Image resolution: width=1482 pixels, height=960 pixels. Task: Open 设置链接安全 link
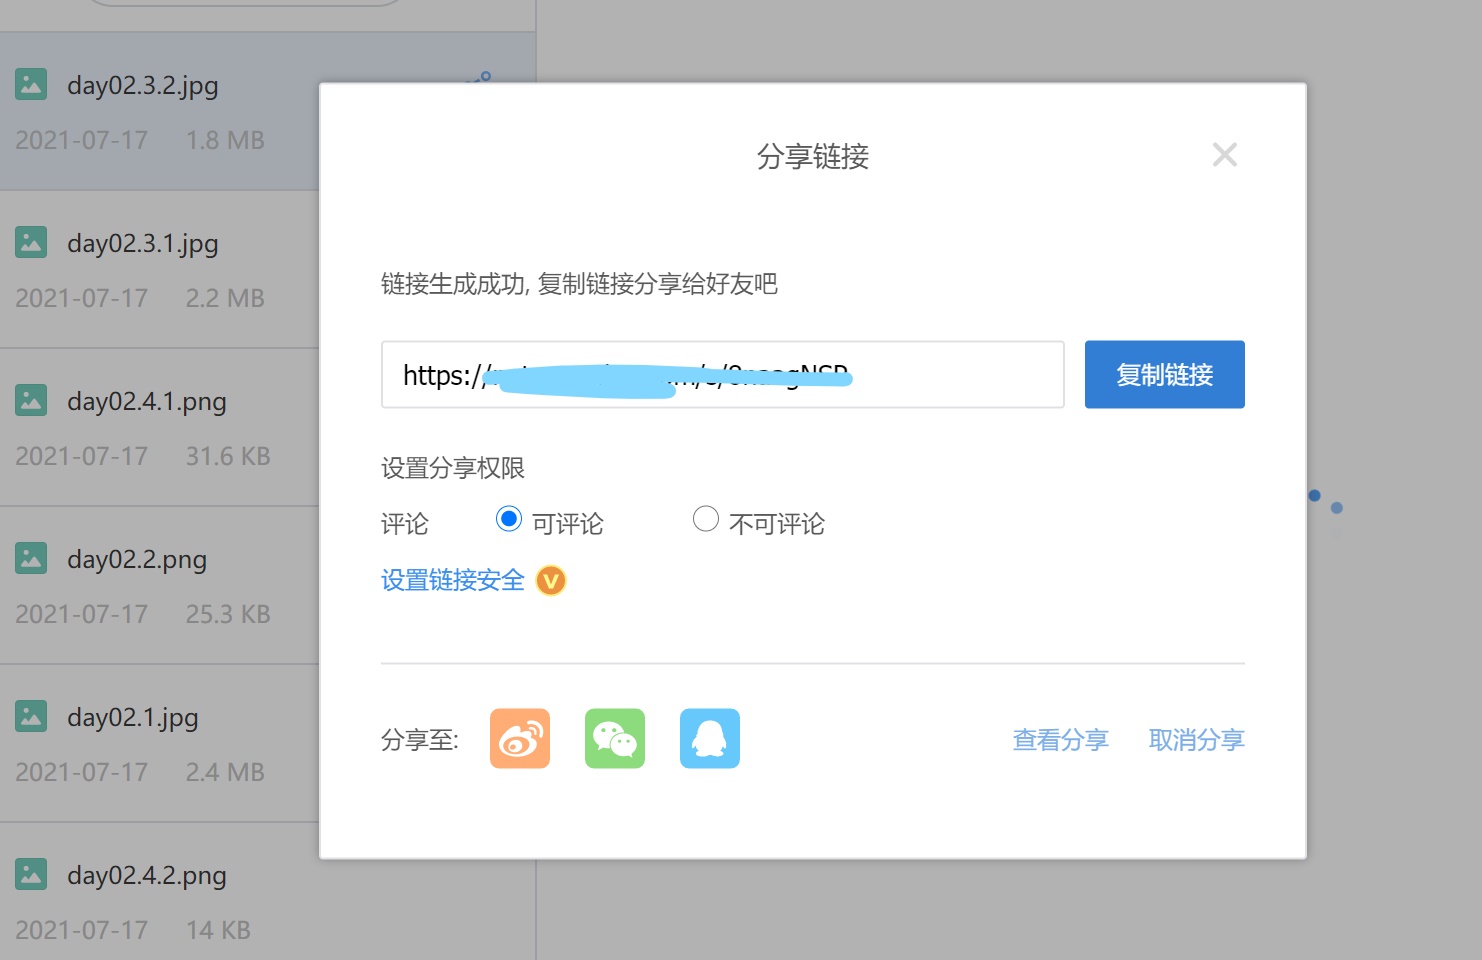pyautogui.click(x=453, y=580)
